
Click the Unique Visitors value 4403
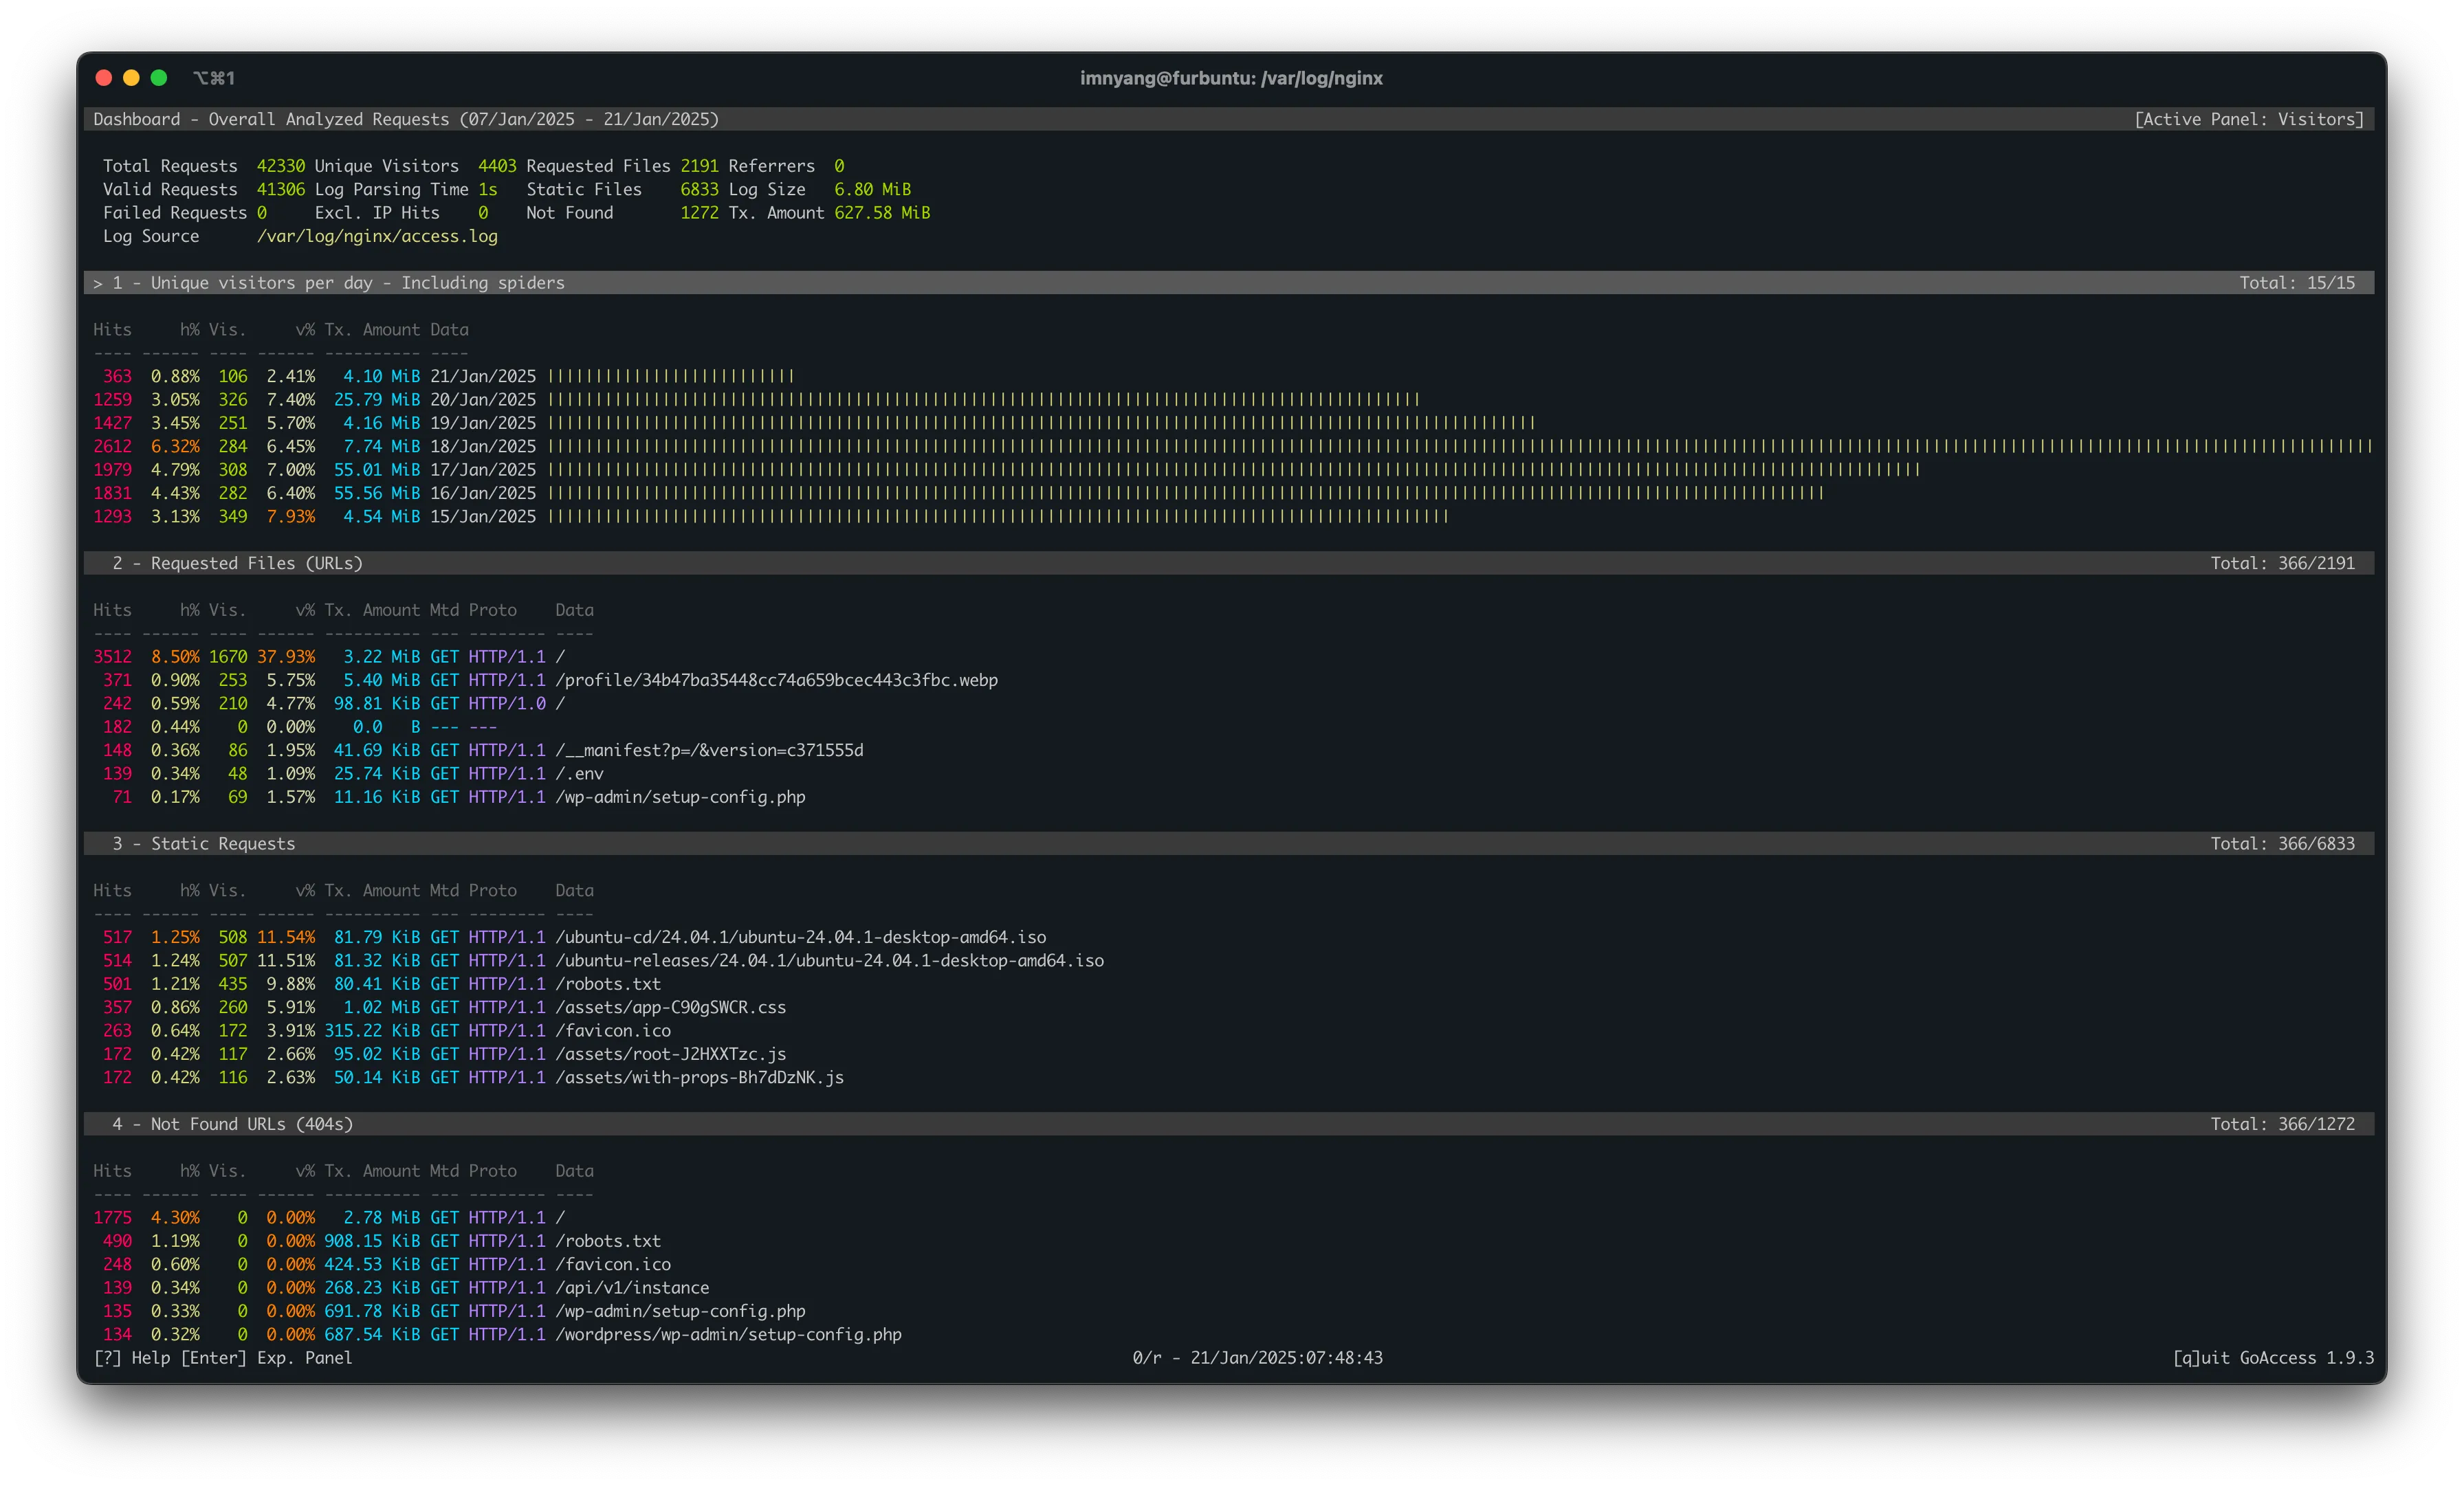(497, 166)
